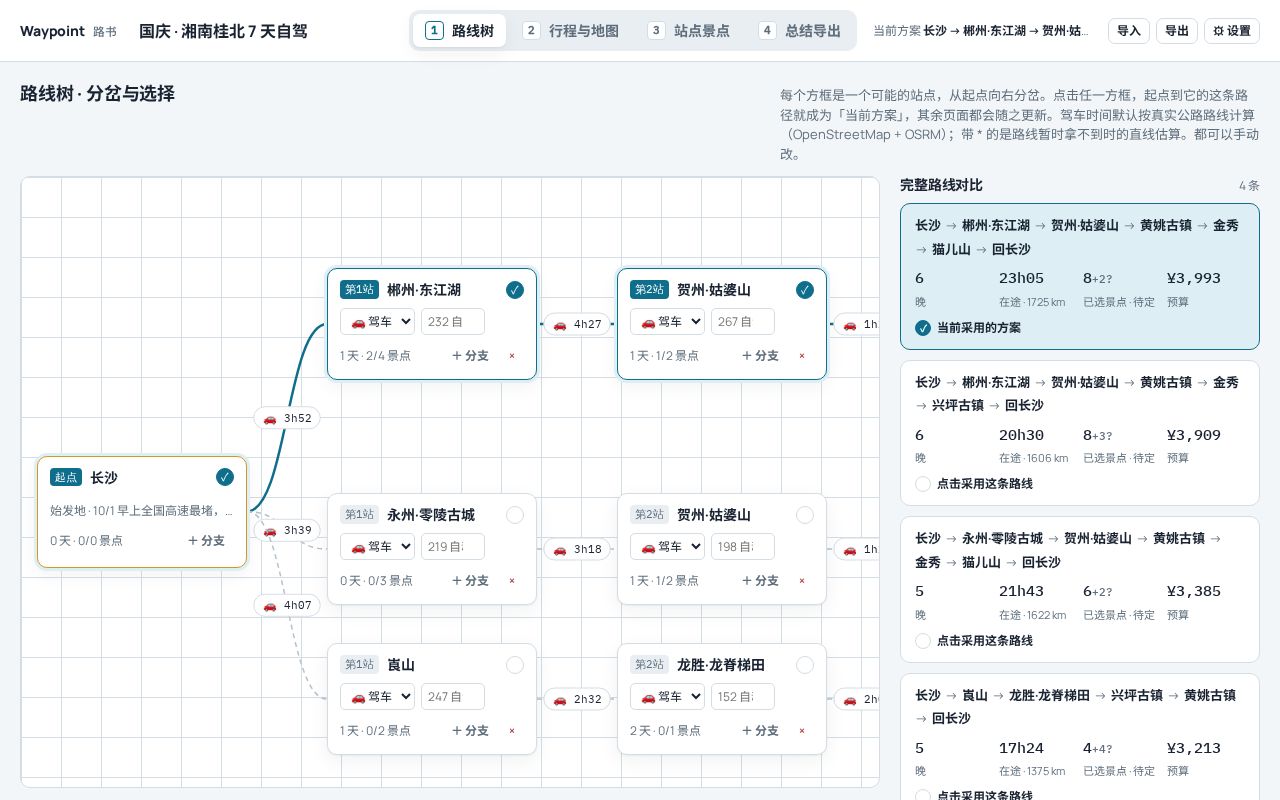This screenshot has width=1280, height=800.
Task: Remove 贺州·姑婆山 card with 267 placeholder via ×
Action: point(802,356)
